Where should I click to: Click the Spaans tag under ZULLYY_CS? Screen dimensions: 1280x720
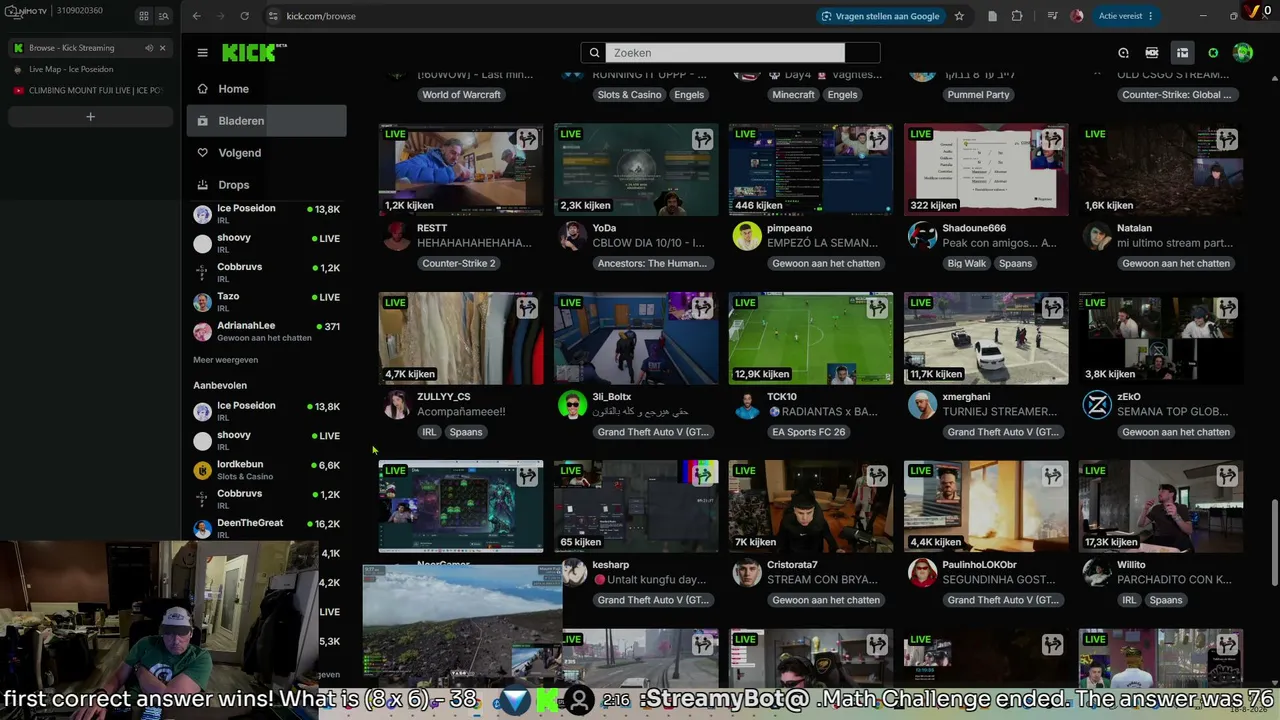pos(466,433)
